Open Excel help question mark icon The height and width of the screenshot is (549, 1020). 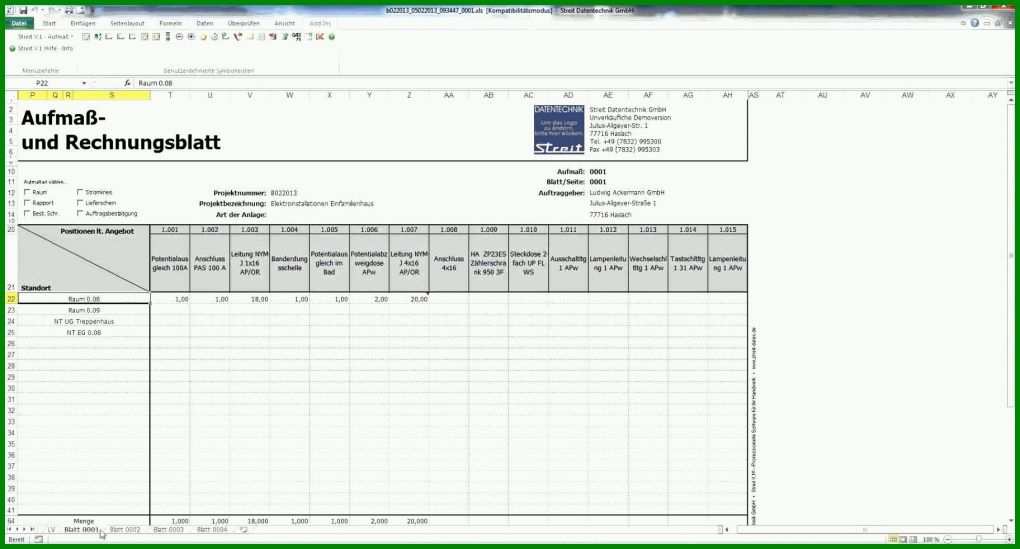[974, 23]
